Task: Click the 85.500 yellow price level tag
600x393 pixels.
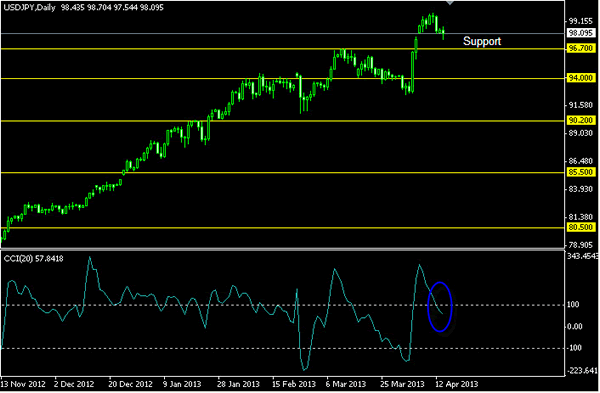Action: tap(580, 172)
